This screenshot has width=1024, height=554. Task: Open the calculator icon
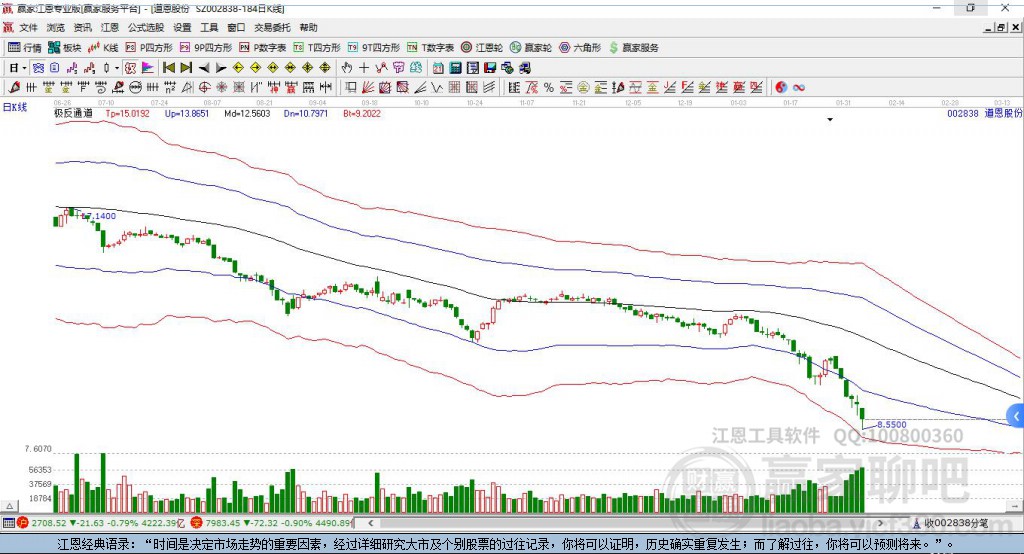455,68
